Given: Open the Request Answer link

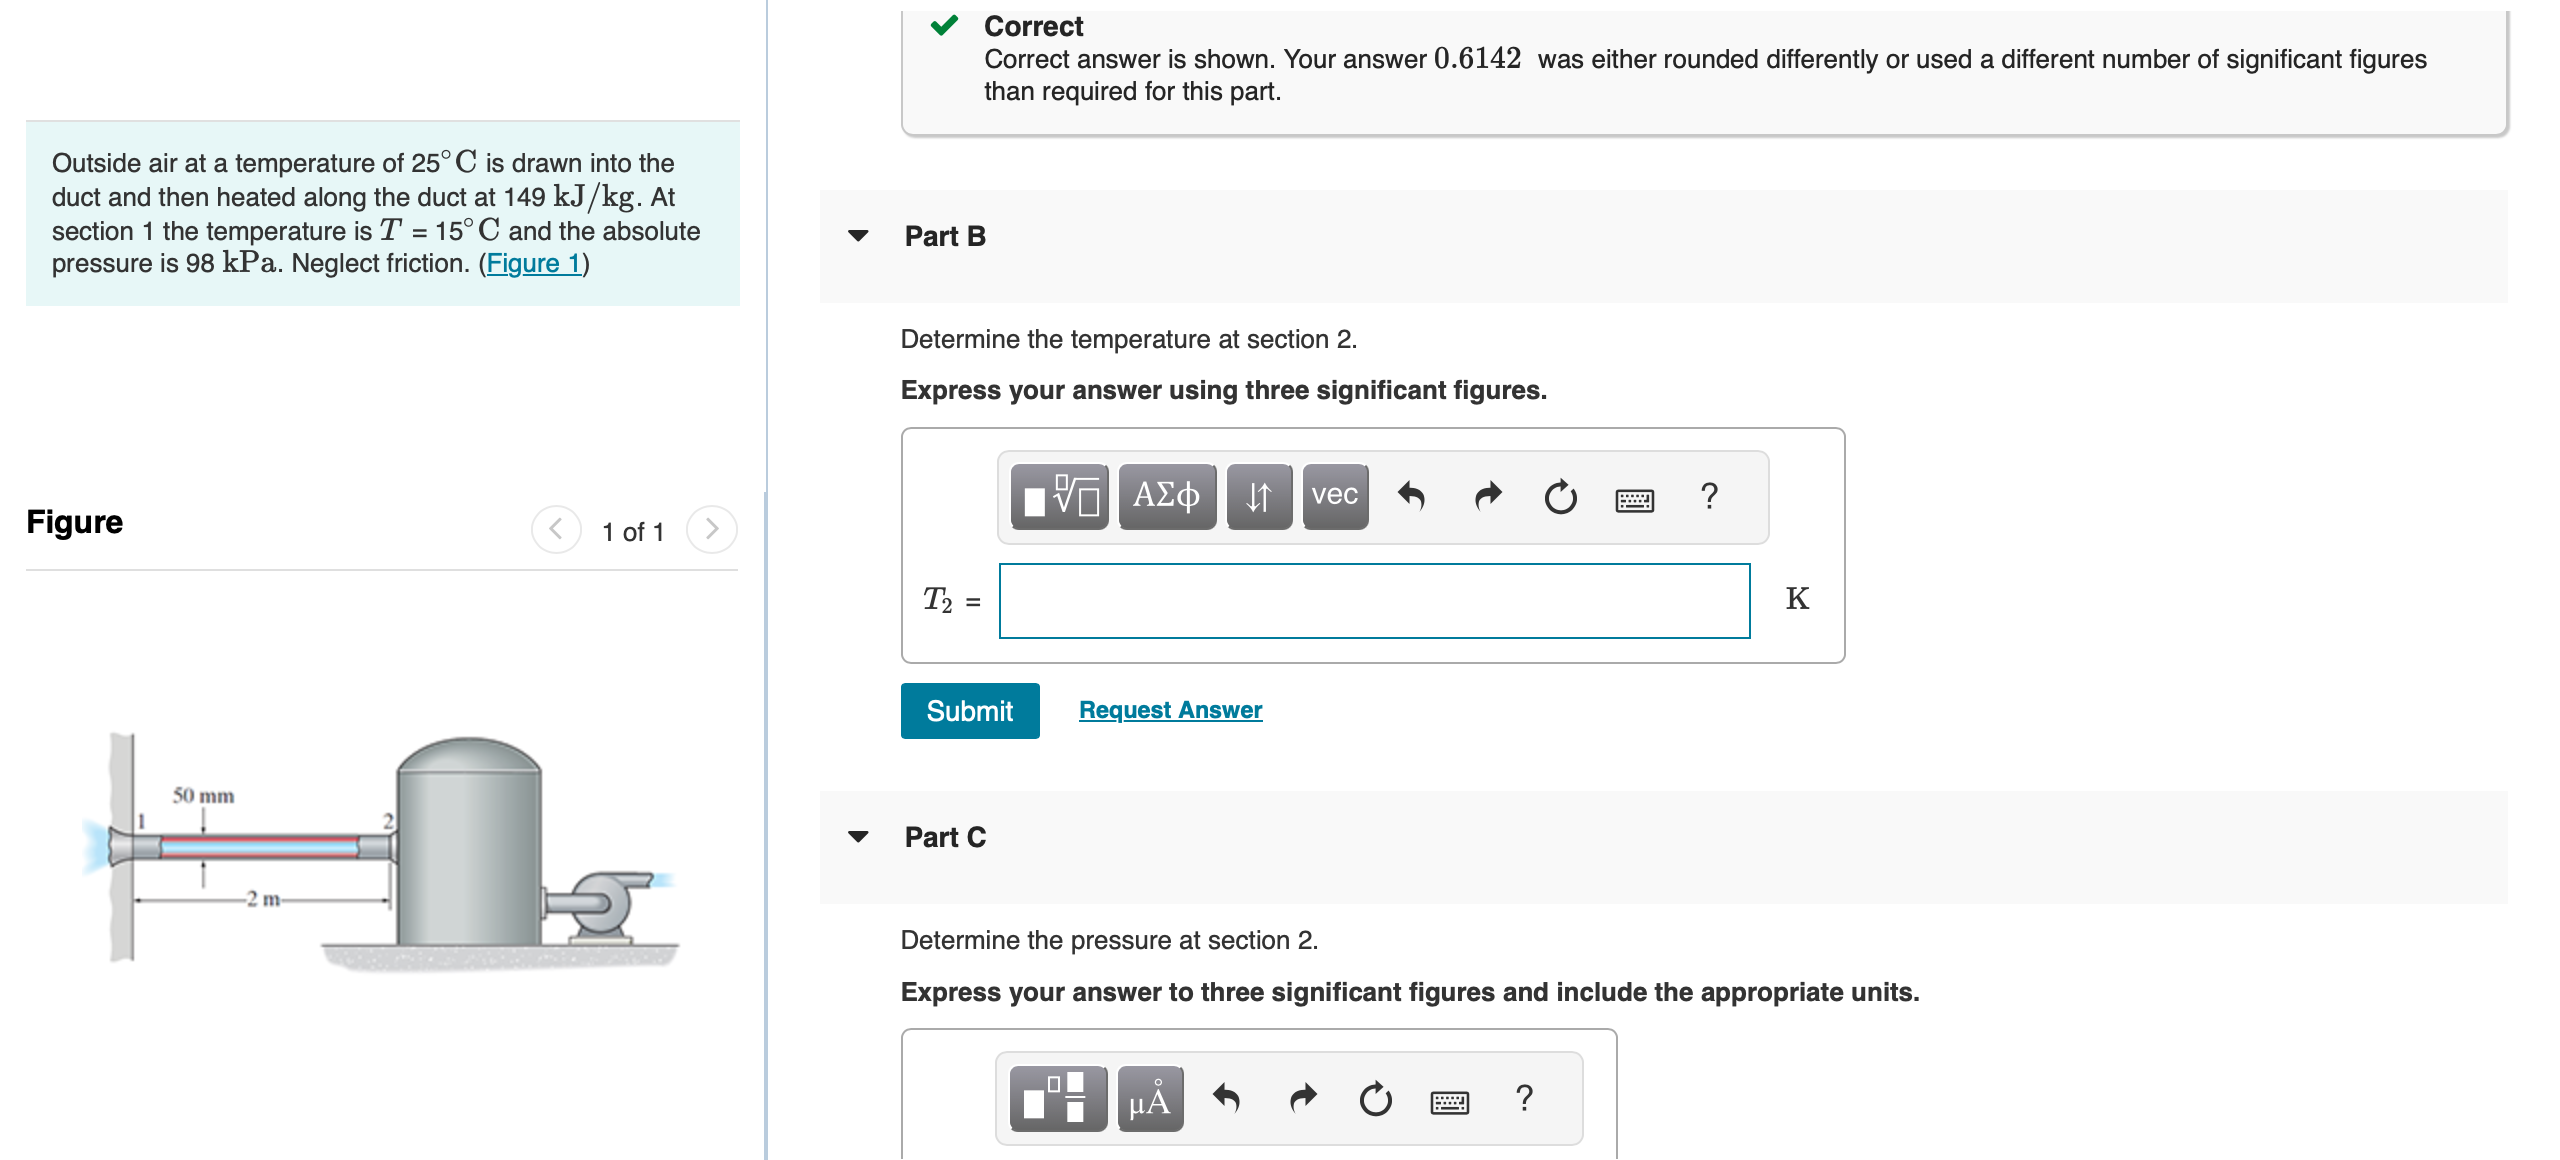Looking at the screenshot, I should 1170,710.
